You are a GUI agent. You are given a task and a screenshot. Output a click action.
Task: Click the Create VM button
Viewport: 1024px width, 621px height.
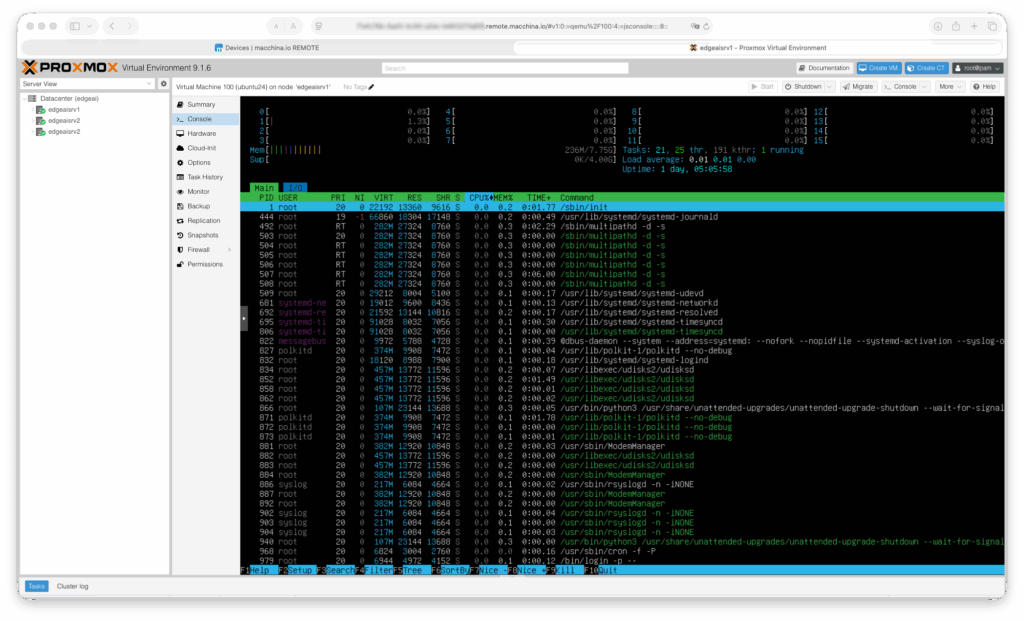[x=878, y=68]
